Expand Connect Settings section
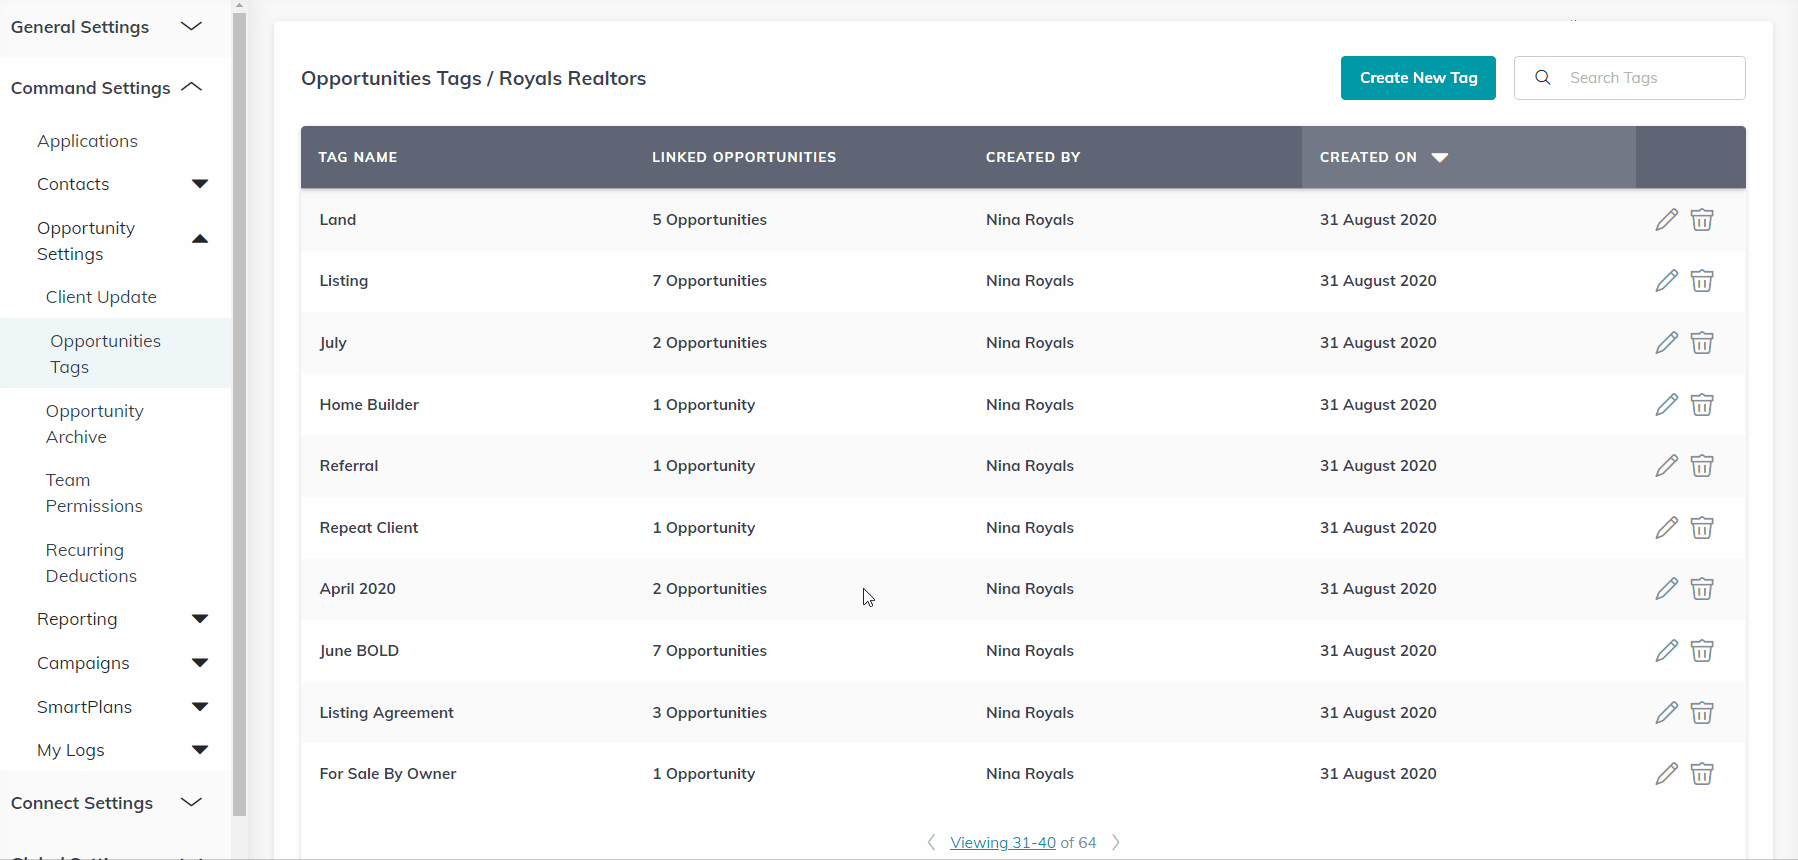 click(191, 803)
